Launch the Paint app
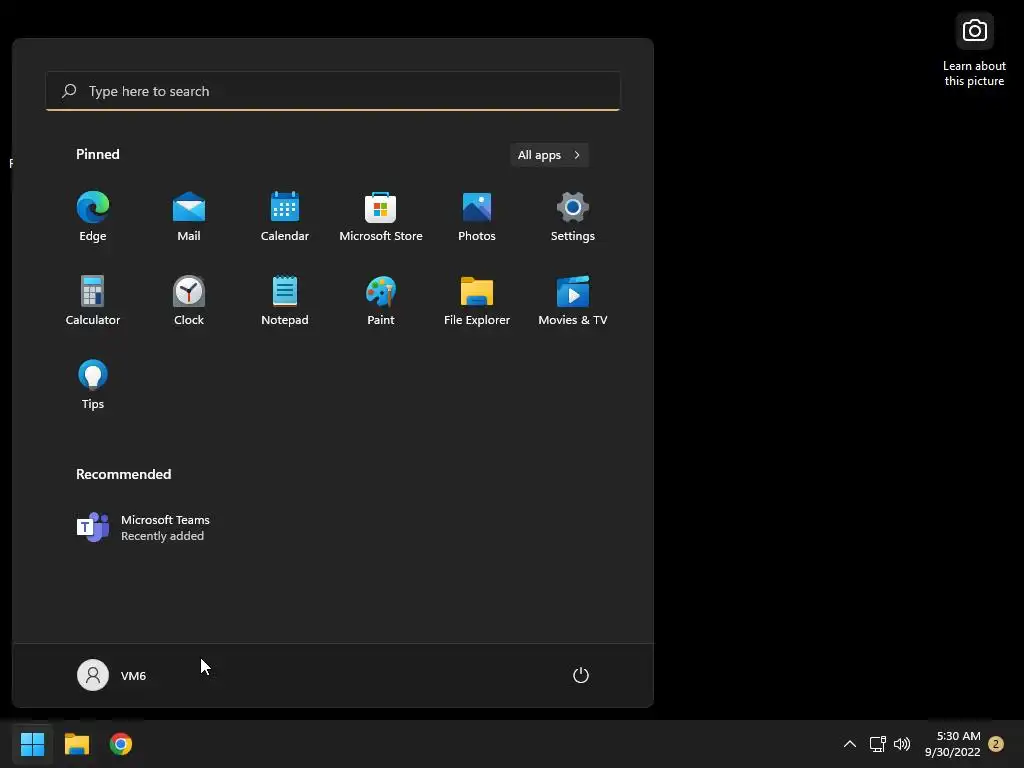The height and width of the screenshot is (768, 1024). coord(381,301)
